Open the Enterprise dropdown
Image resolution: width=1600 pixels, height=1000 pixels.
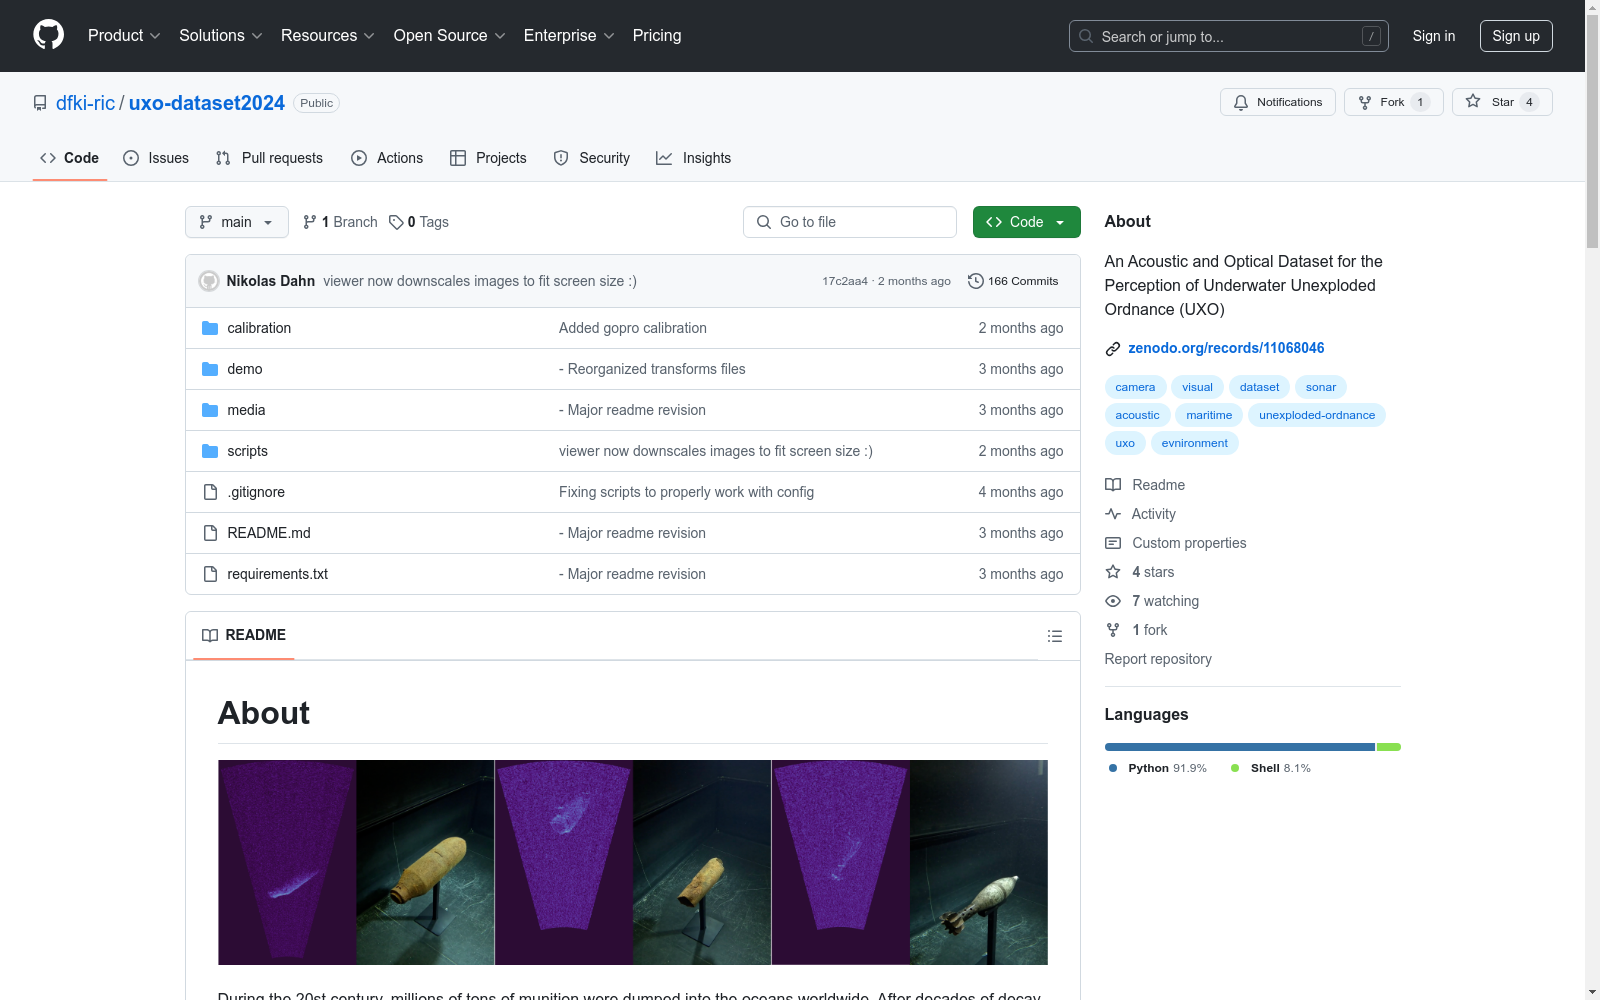568,36
